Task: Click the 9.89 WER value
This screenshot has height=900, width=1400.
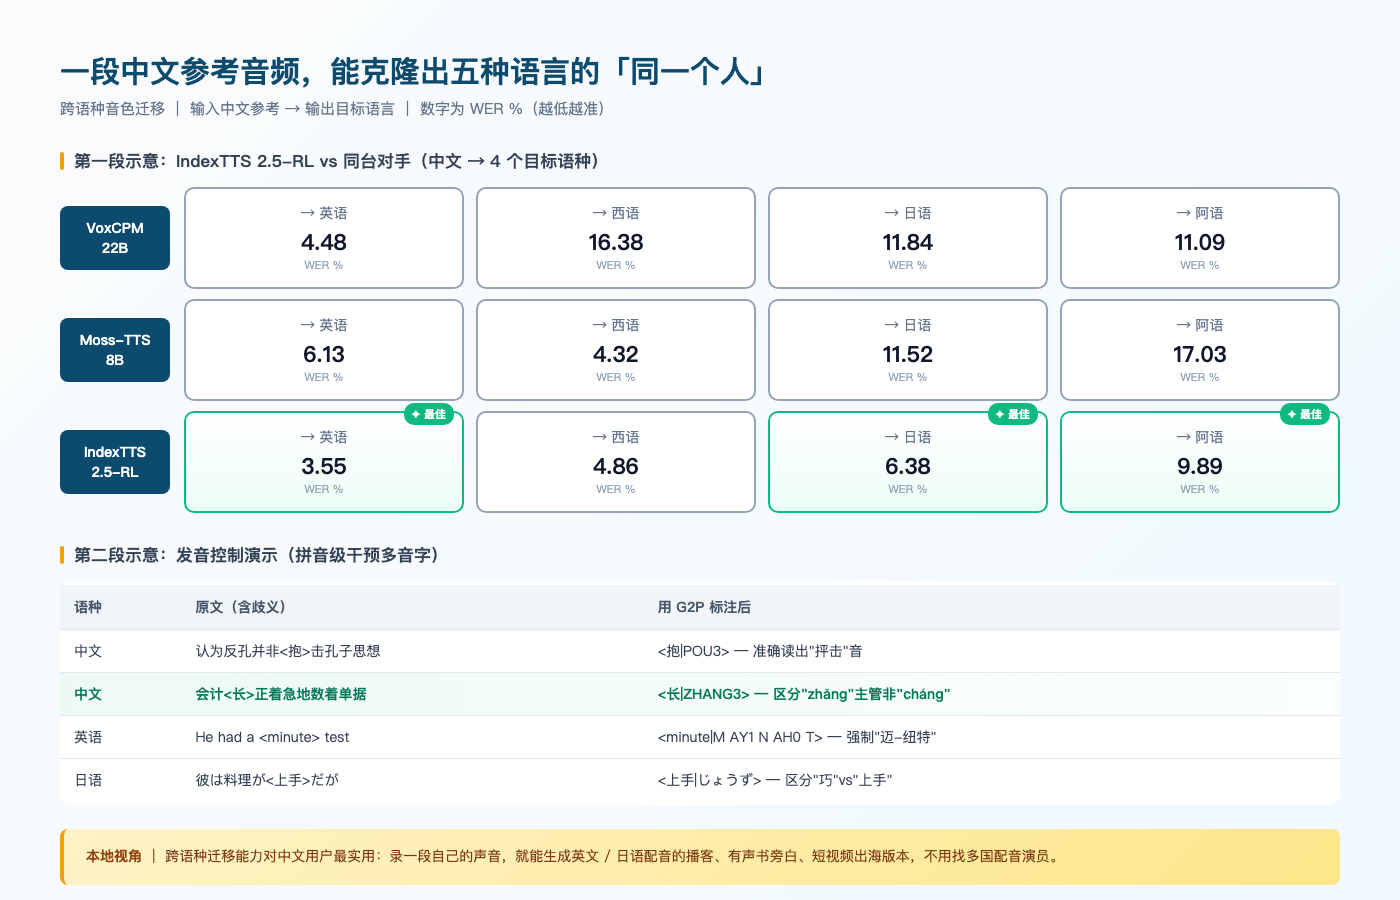Action: click(1200, 466)
